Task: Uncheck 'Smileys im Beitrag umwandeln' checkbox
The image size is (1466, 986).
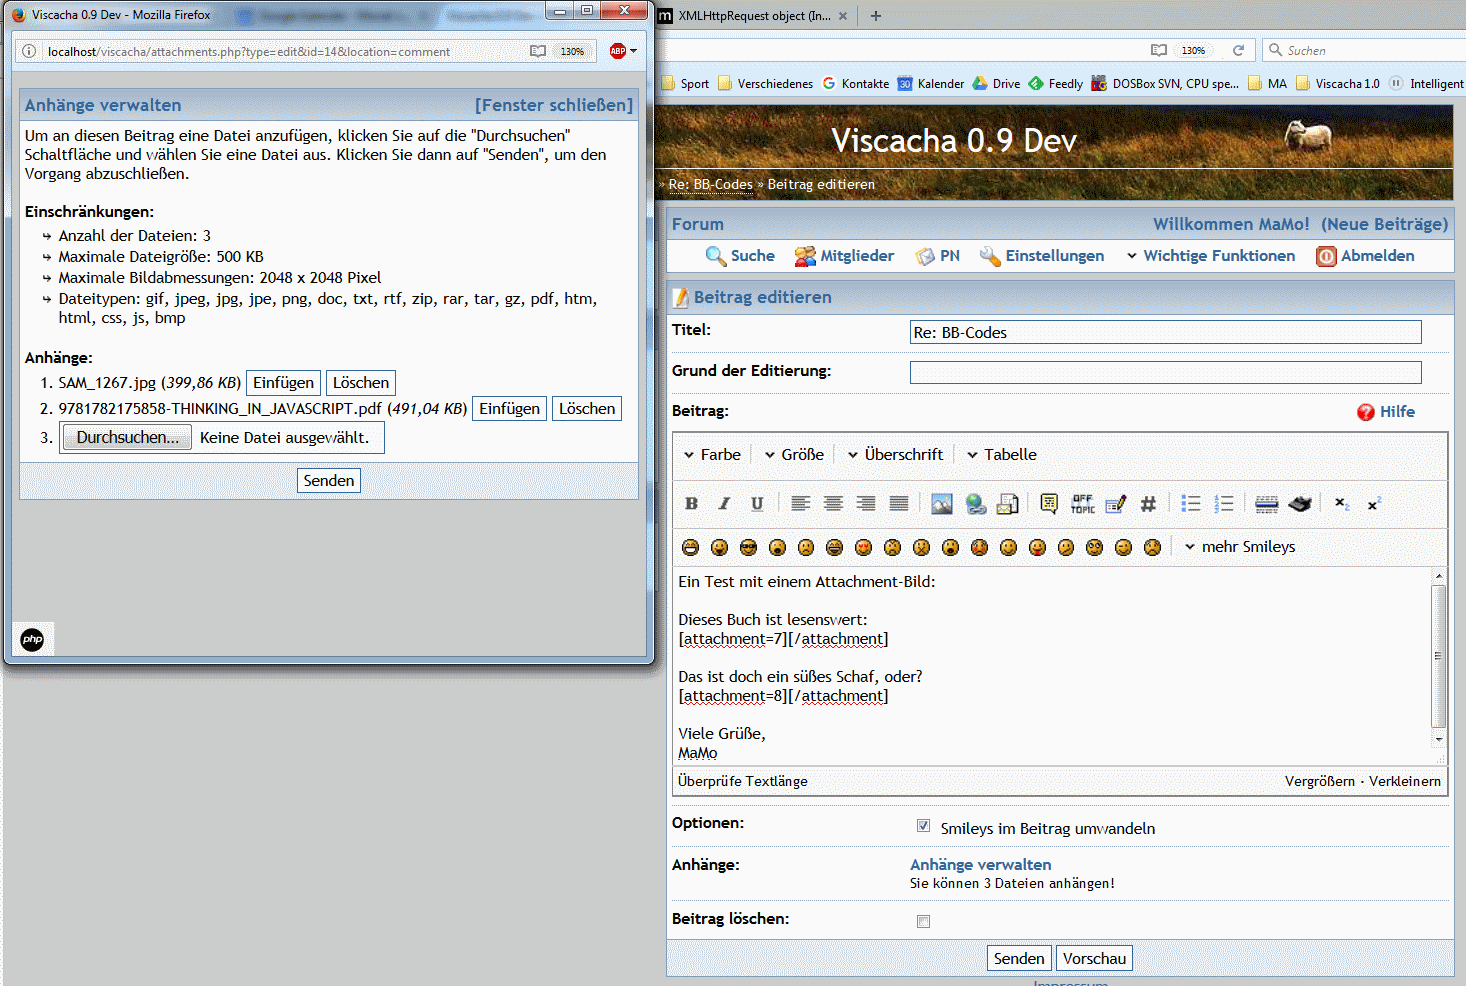Action: 923,826
